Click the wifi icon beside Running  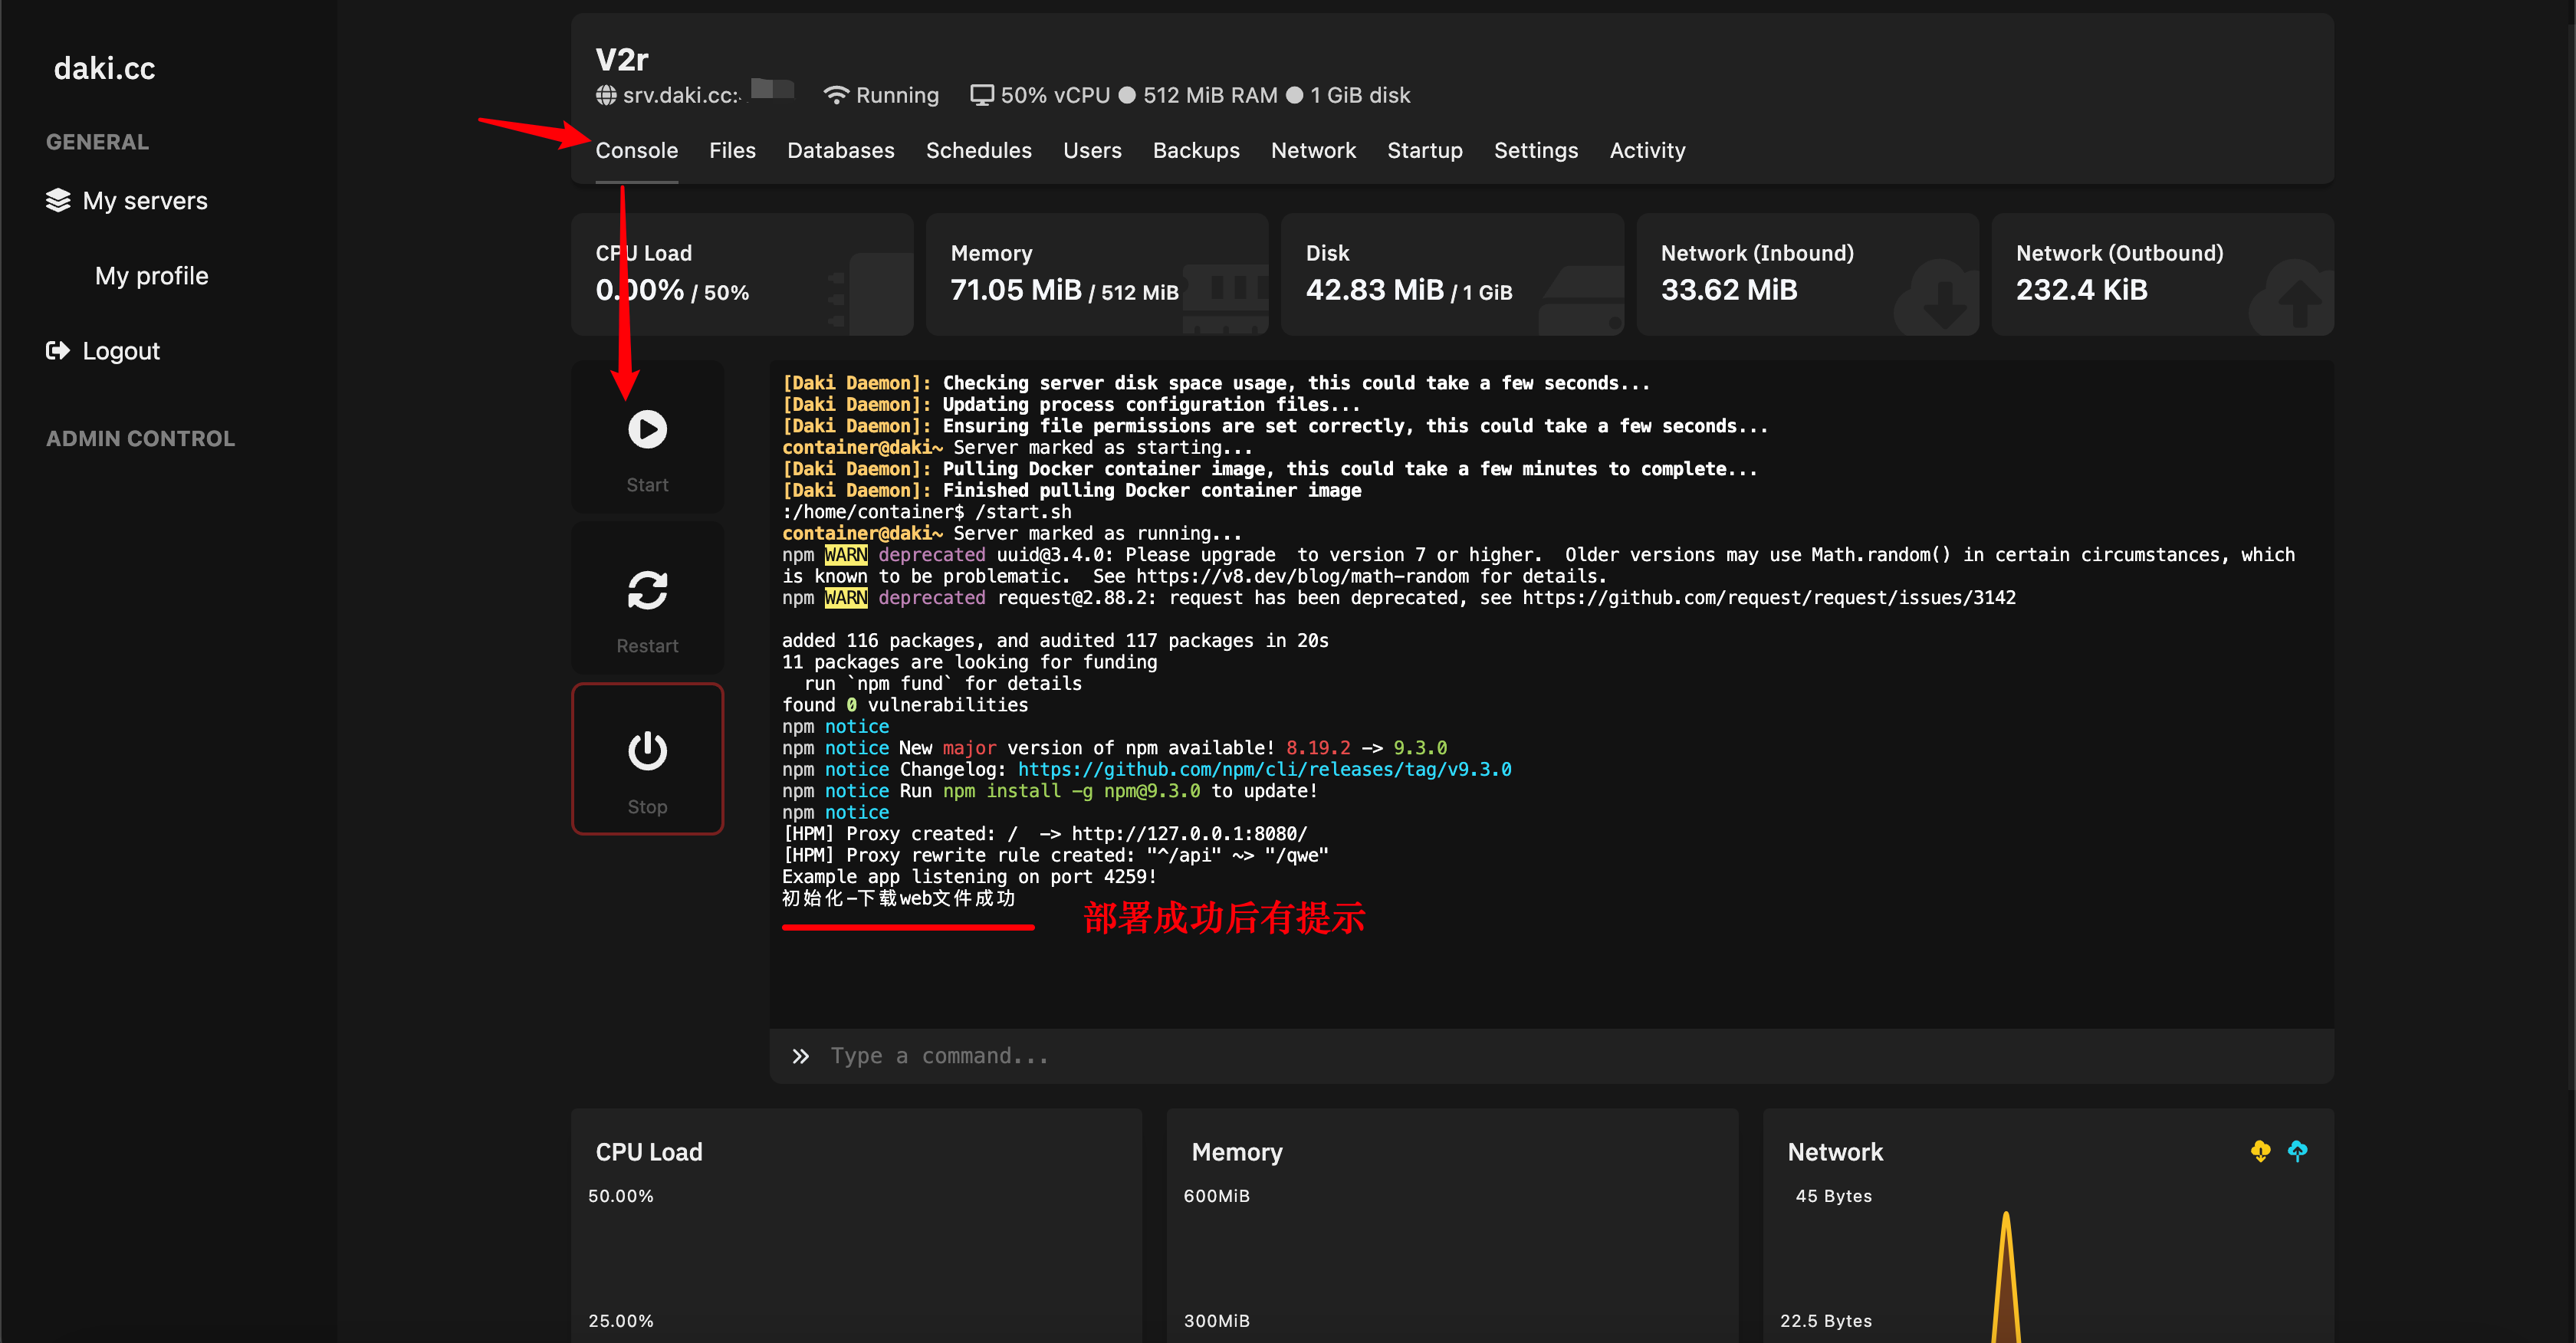836,95
